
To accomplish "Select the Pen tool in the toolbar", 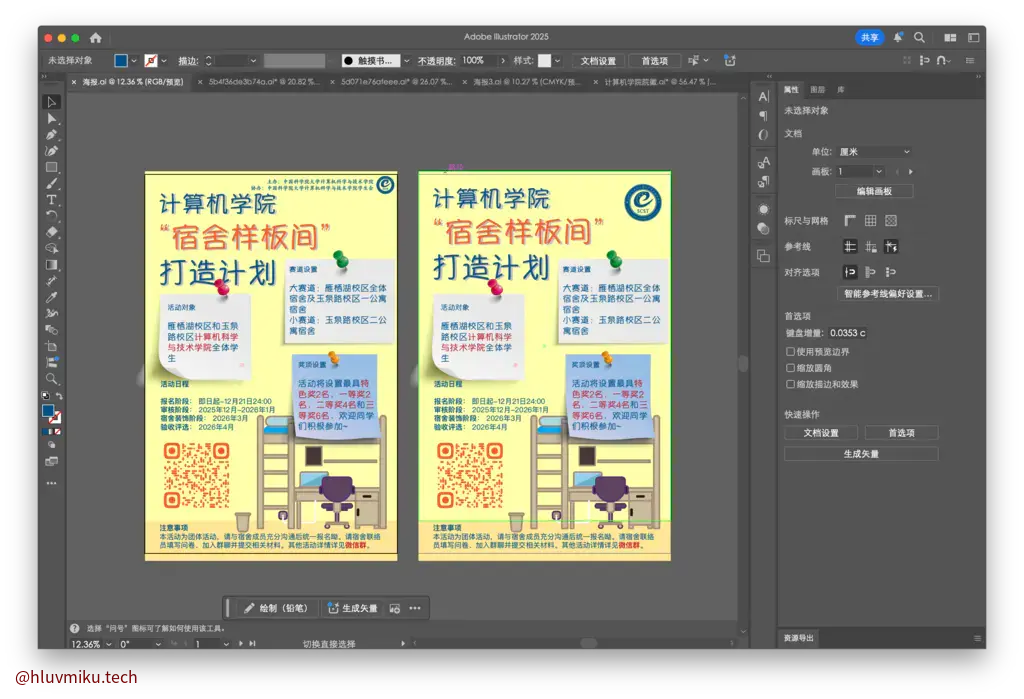I will coord(52,135).
